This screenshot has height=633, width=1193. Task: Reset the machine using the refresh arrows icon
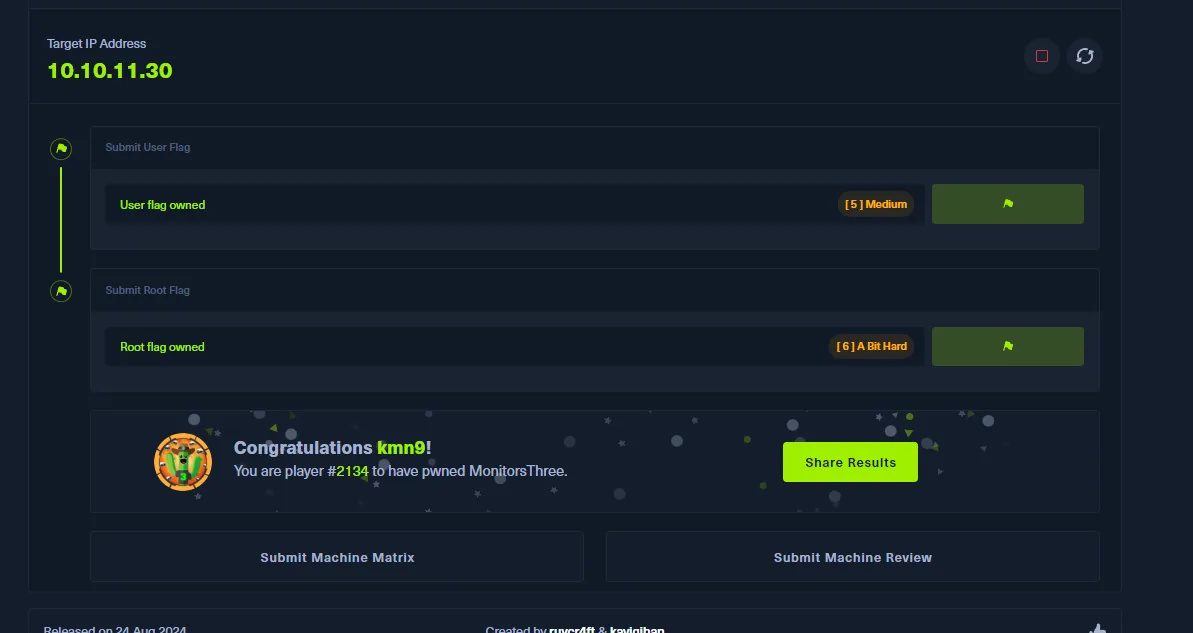point(1085,56)
